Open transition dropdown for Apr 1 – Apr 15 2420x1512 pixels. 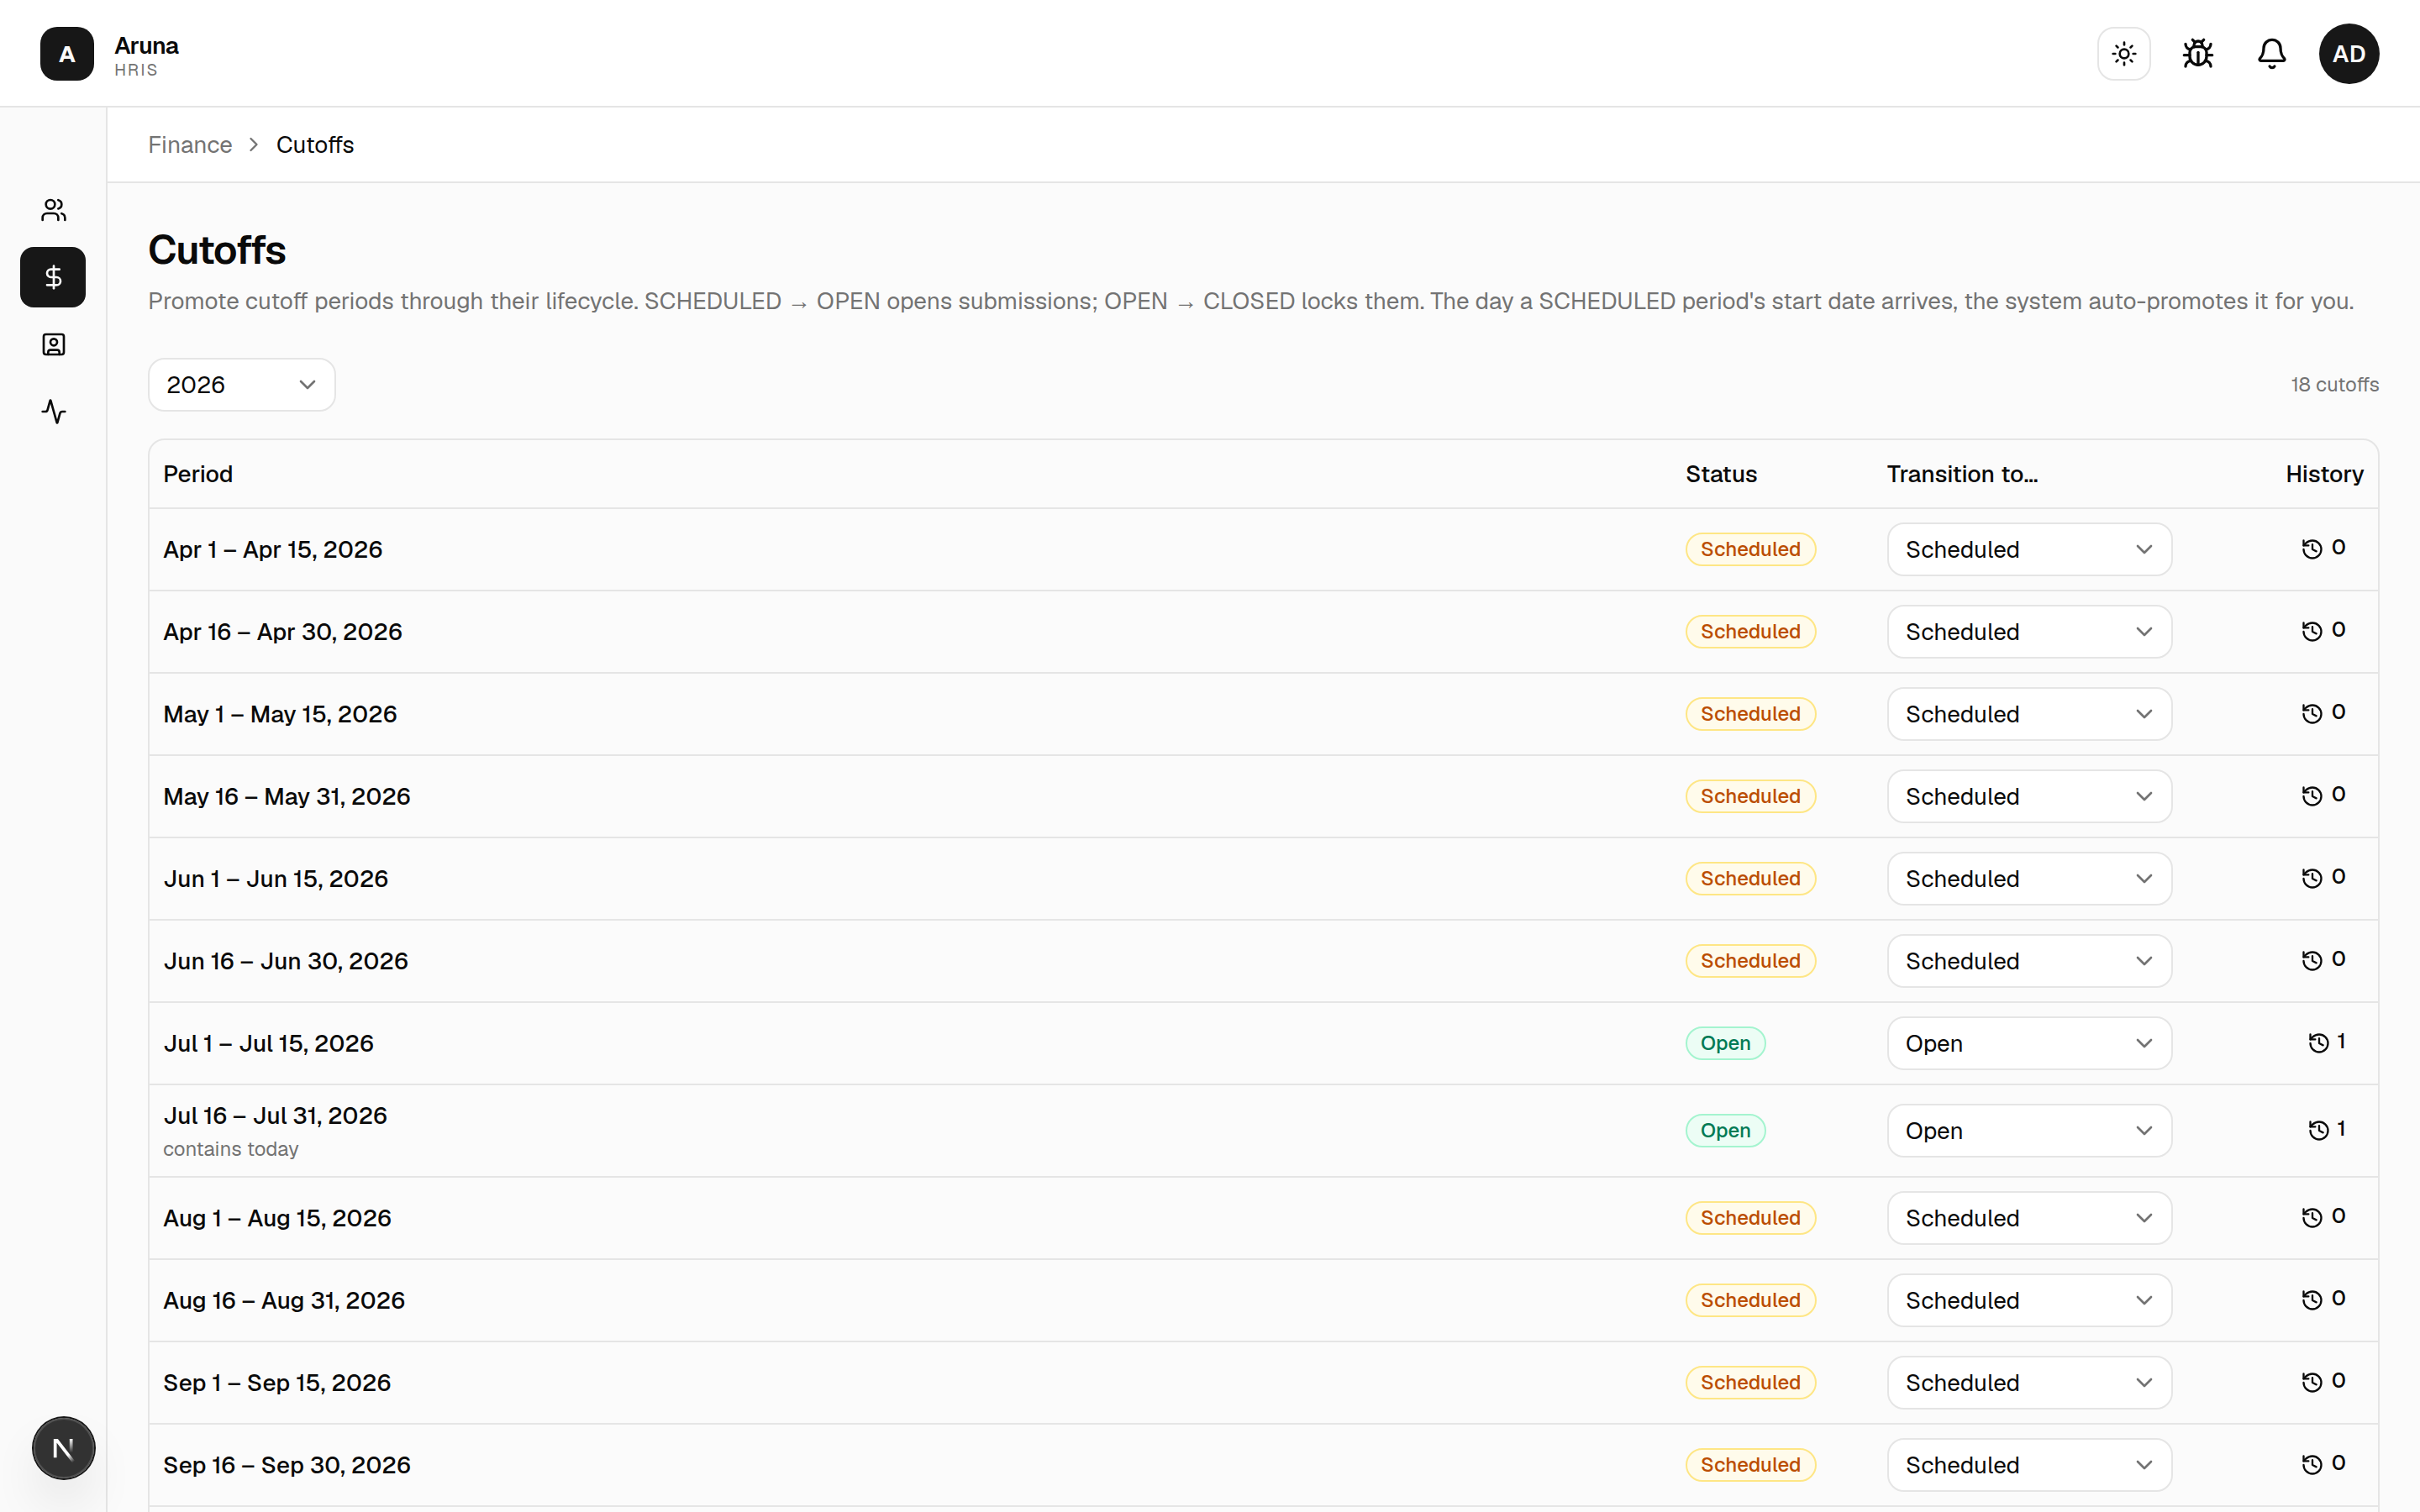coord(2029,550)
